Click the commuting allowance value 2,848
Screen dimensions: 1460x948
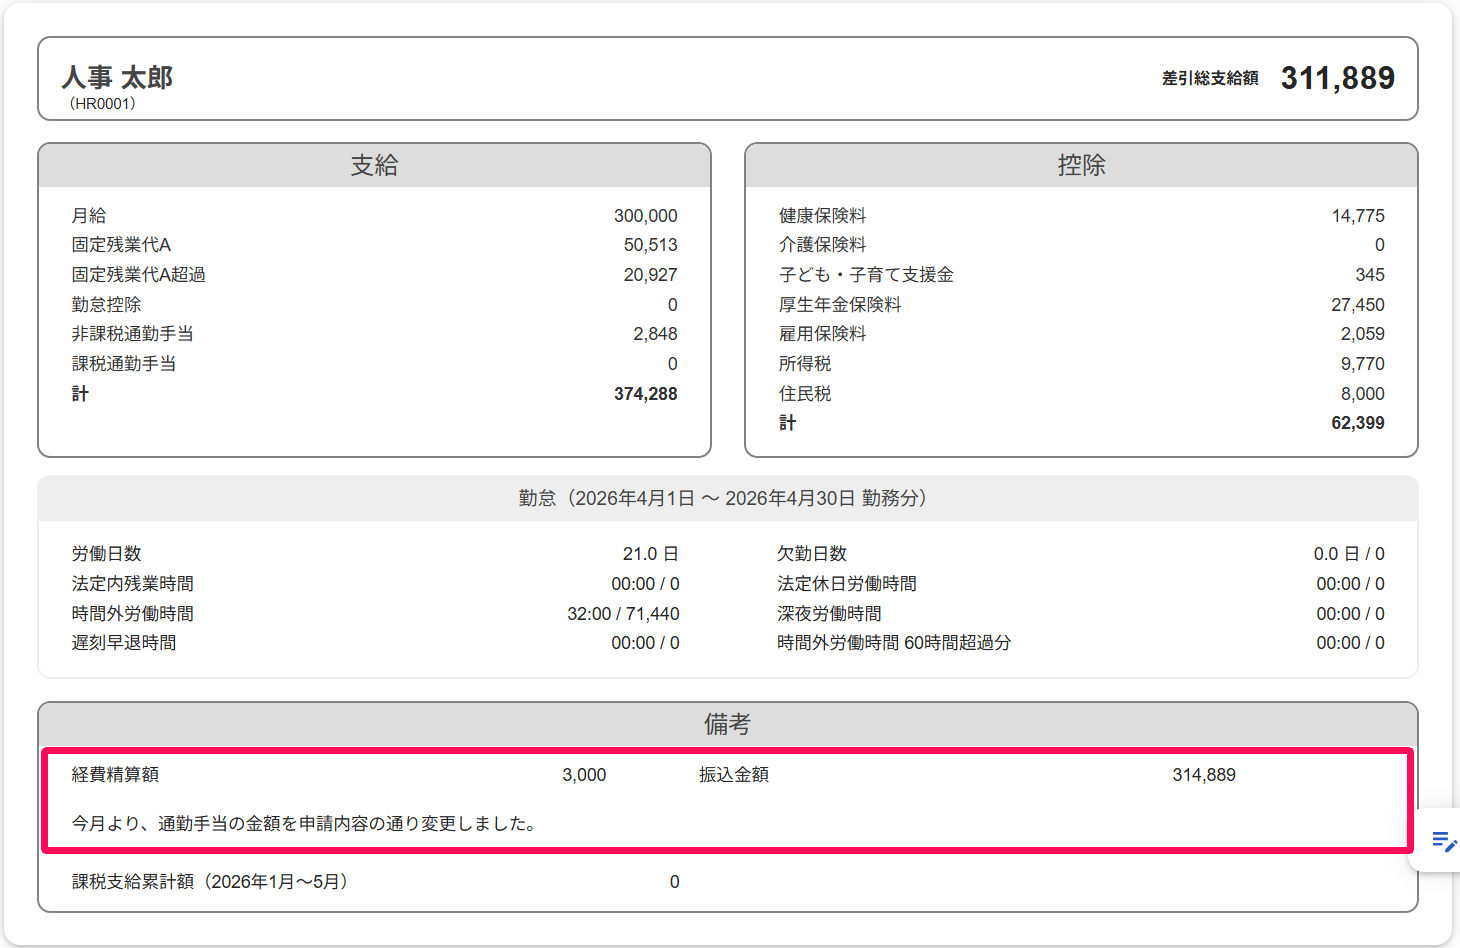655,334
